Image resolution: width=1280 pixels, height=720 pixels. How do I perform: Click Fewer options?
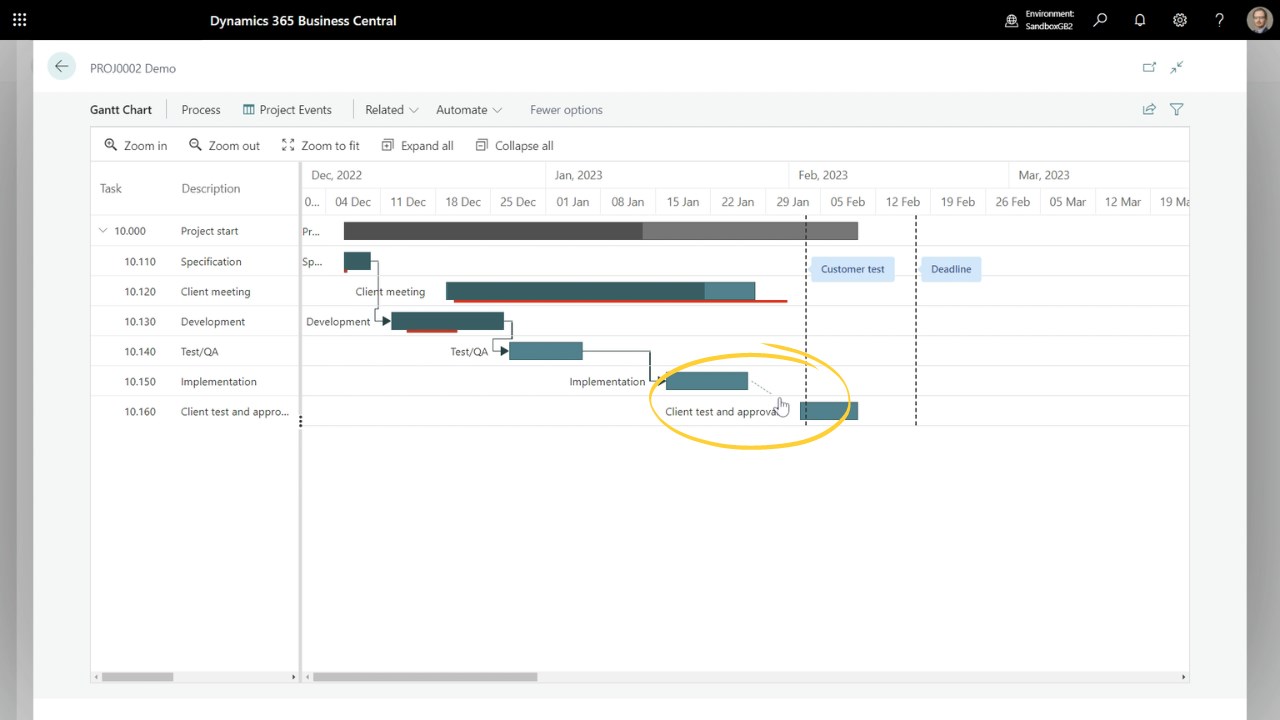(x=566, y=110)
